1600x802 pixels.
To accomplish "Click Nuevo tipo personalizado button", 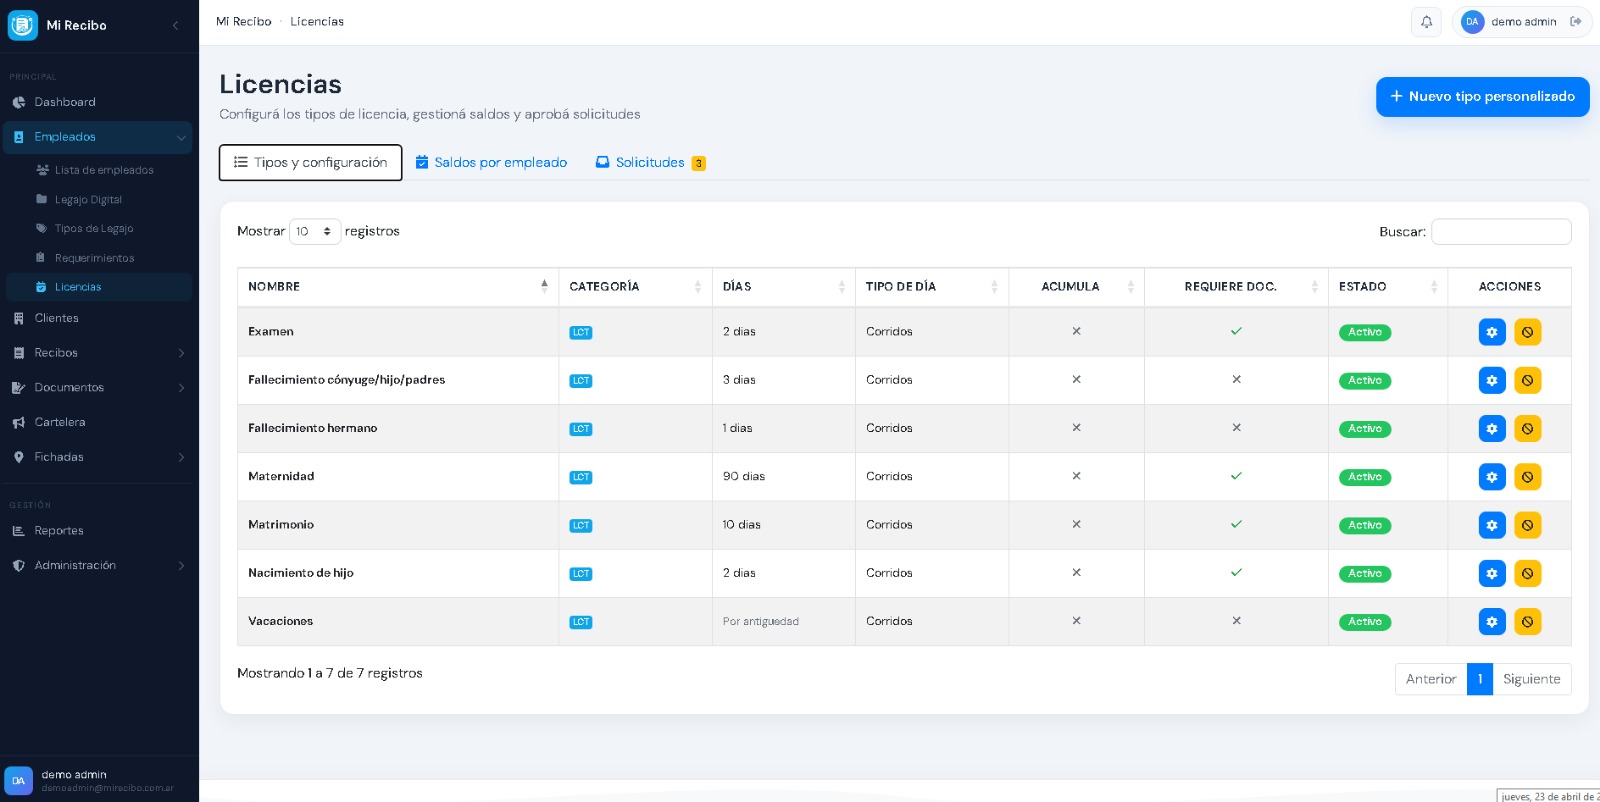I will tap(1482, 97).
